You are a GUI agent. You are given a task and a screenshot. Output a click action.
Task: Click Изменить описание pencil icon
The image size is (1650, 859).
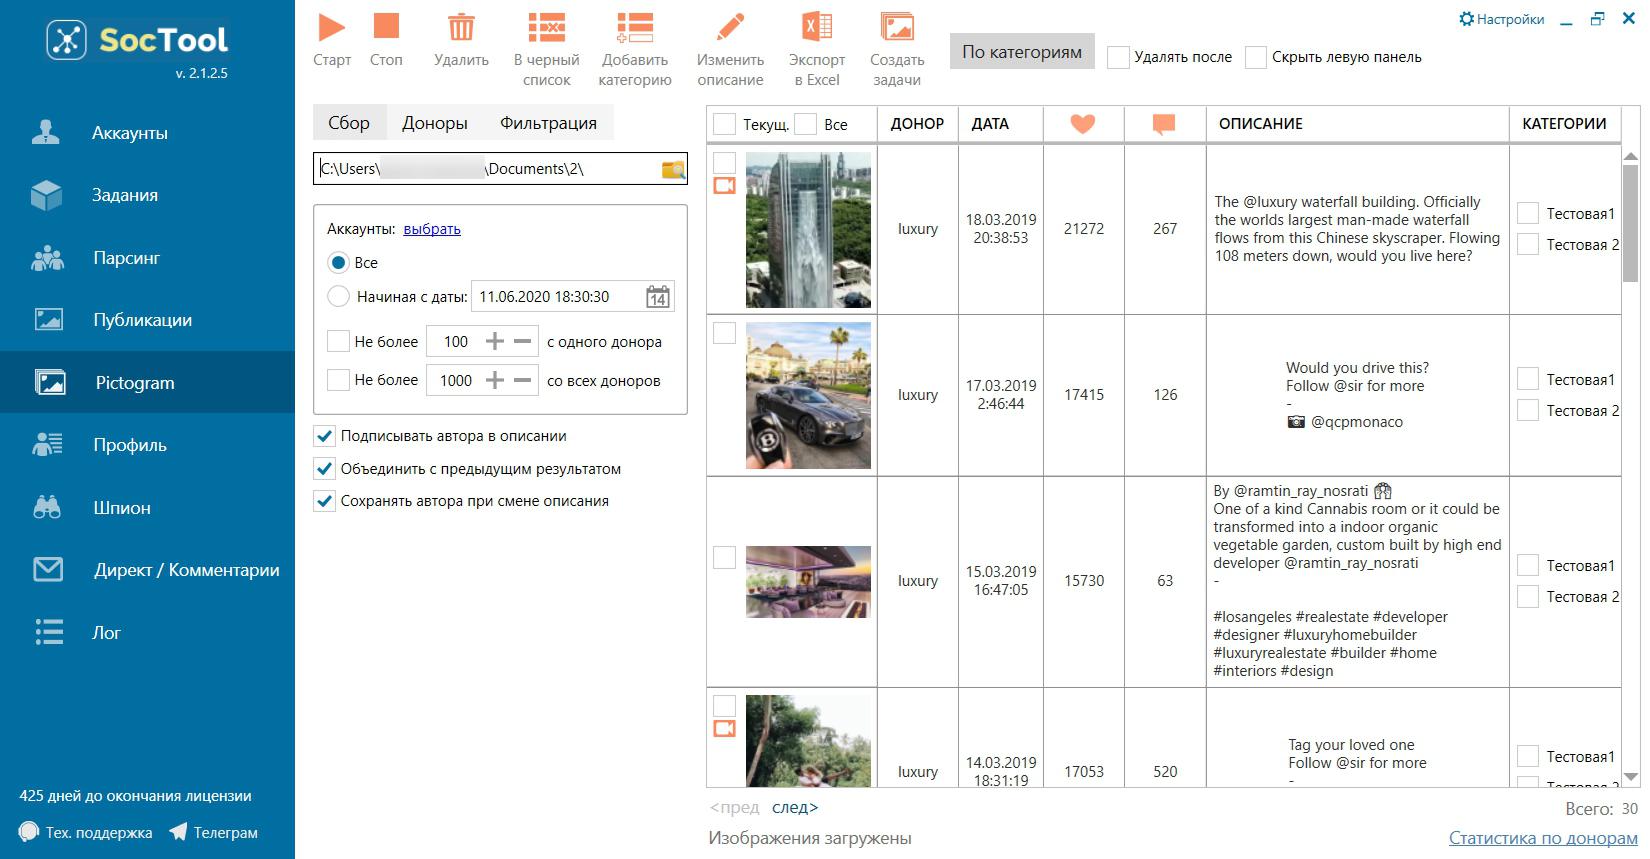pyautogui.click(x=731, y=27)
